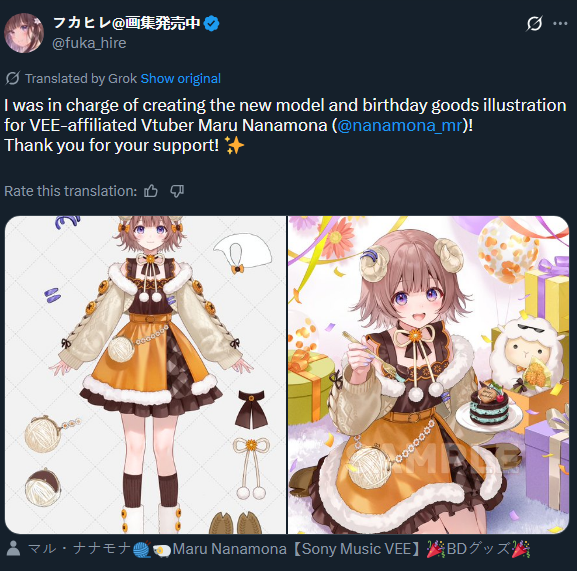Open the @nanamona_mr mention link

(x=400, y=125)
